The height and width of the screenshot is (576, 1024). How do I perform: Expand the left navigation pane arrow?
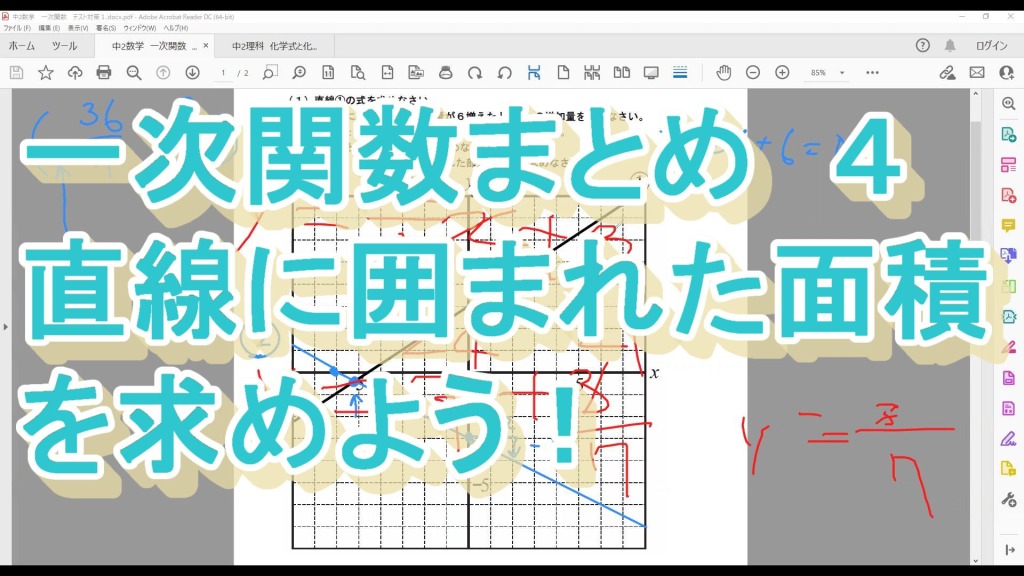click(6, 326)
